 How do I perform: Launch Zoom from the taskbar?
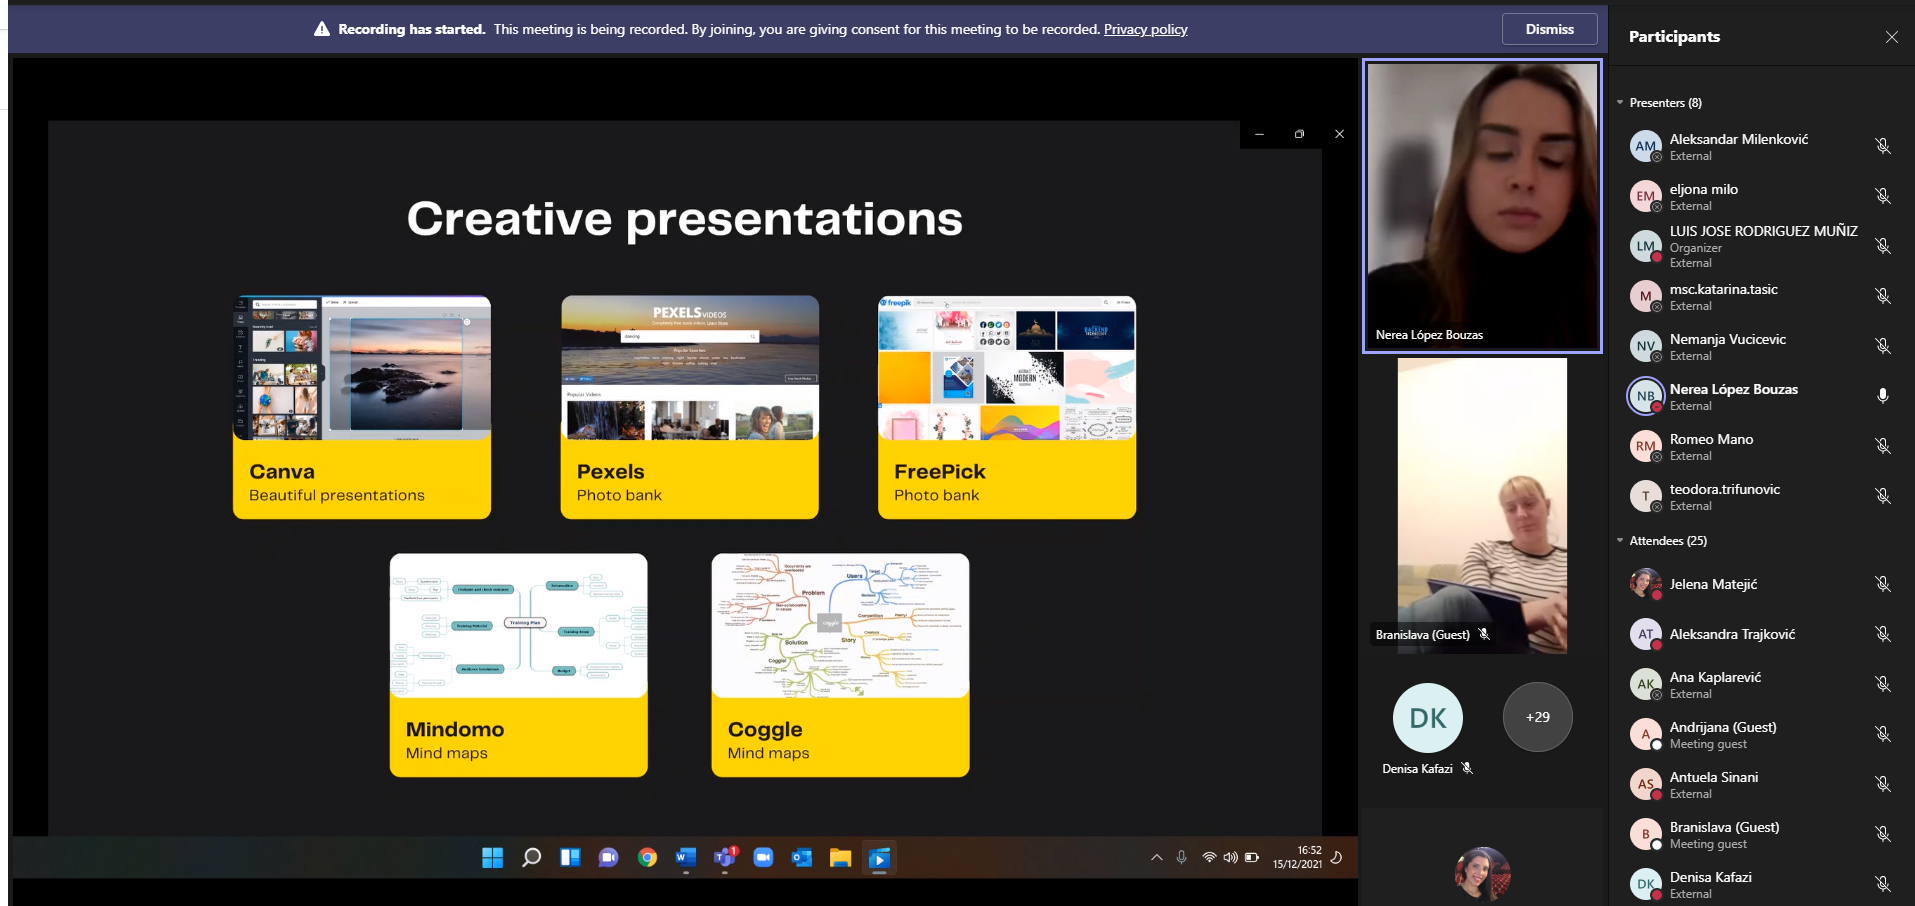[x=763, y=858]
